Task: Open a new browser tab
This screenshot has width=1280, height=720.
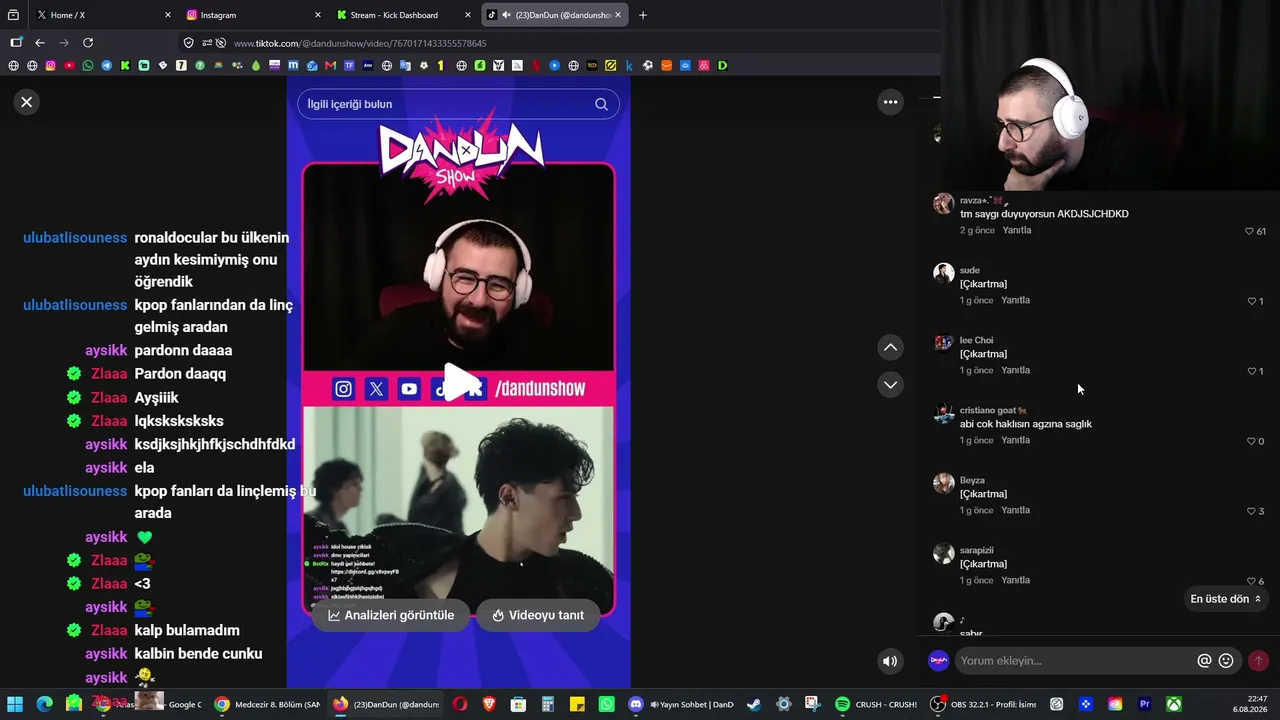Action: point(643,15)
